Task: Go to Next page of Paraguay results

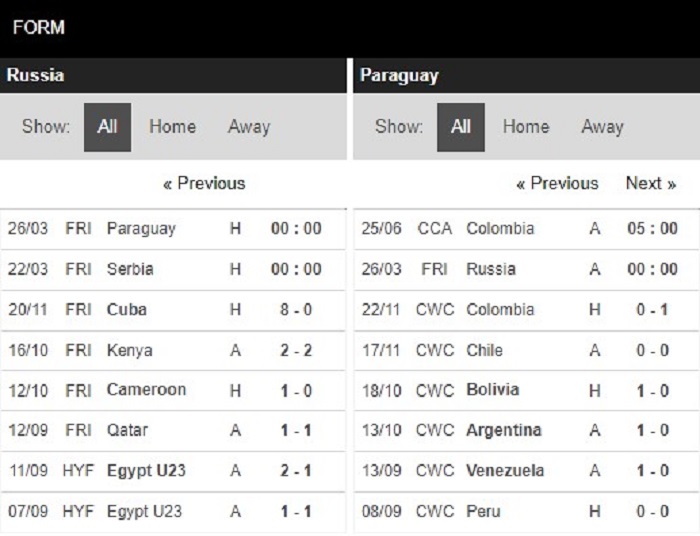Action: [x=651, y=183]
